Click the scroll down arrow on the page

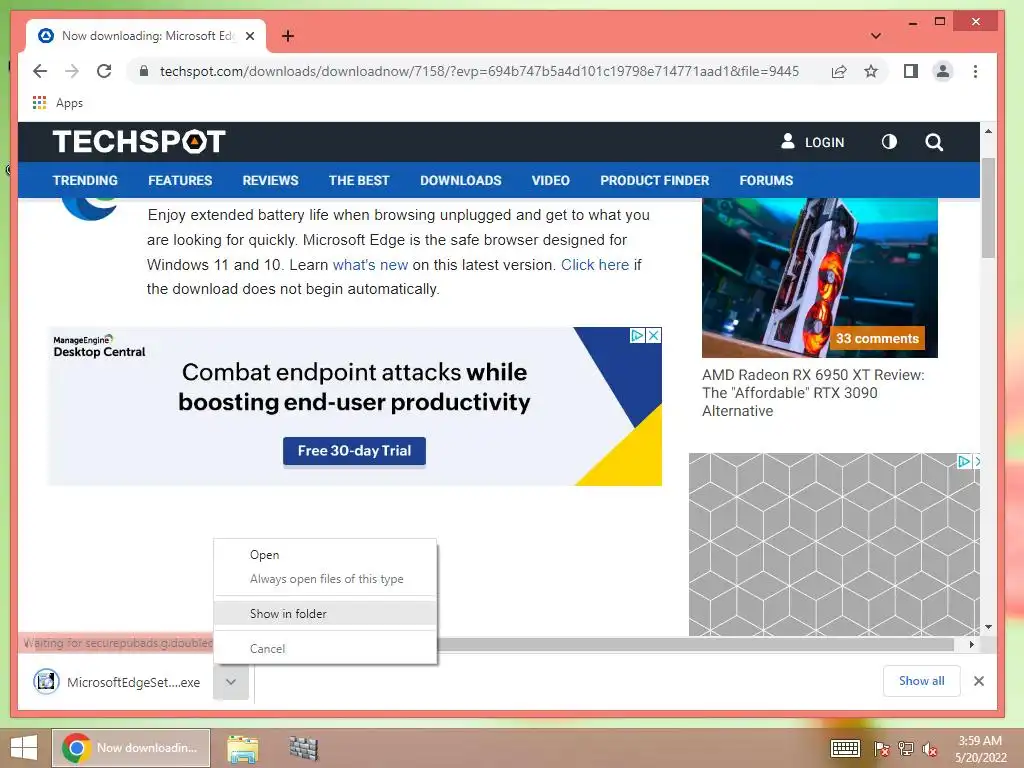[x=988, y=627]
